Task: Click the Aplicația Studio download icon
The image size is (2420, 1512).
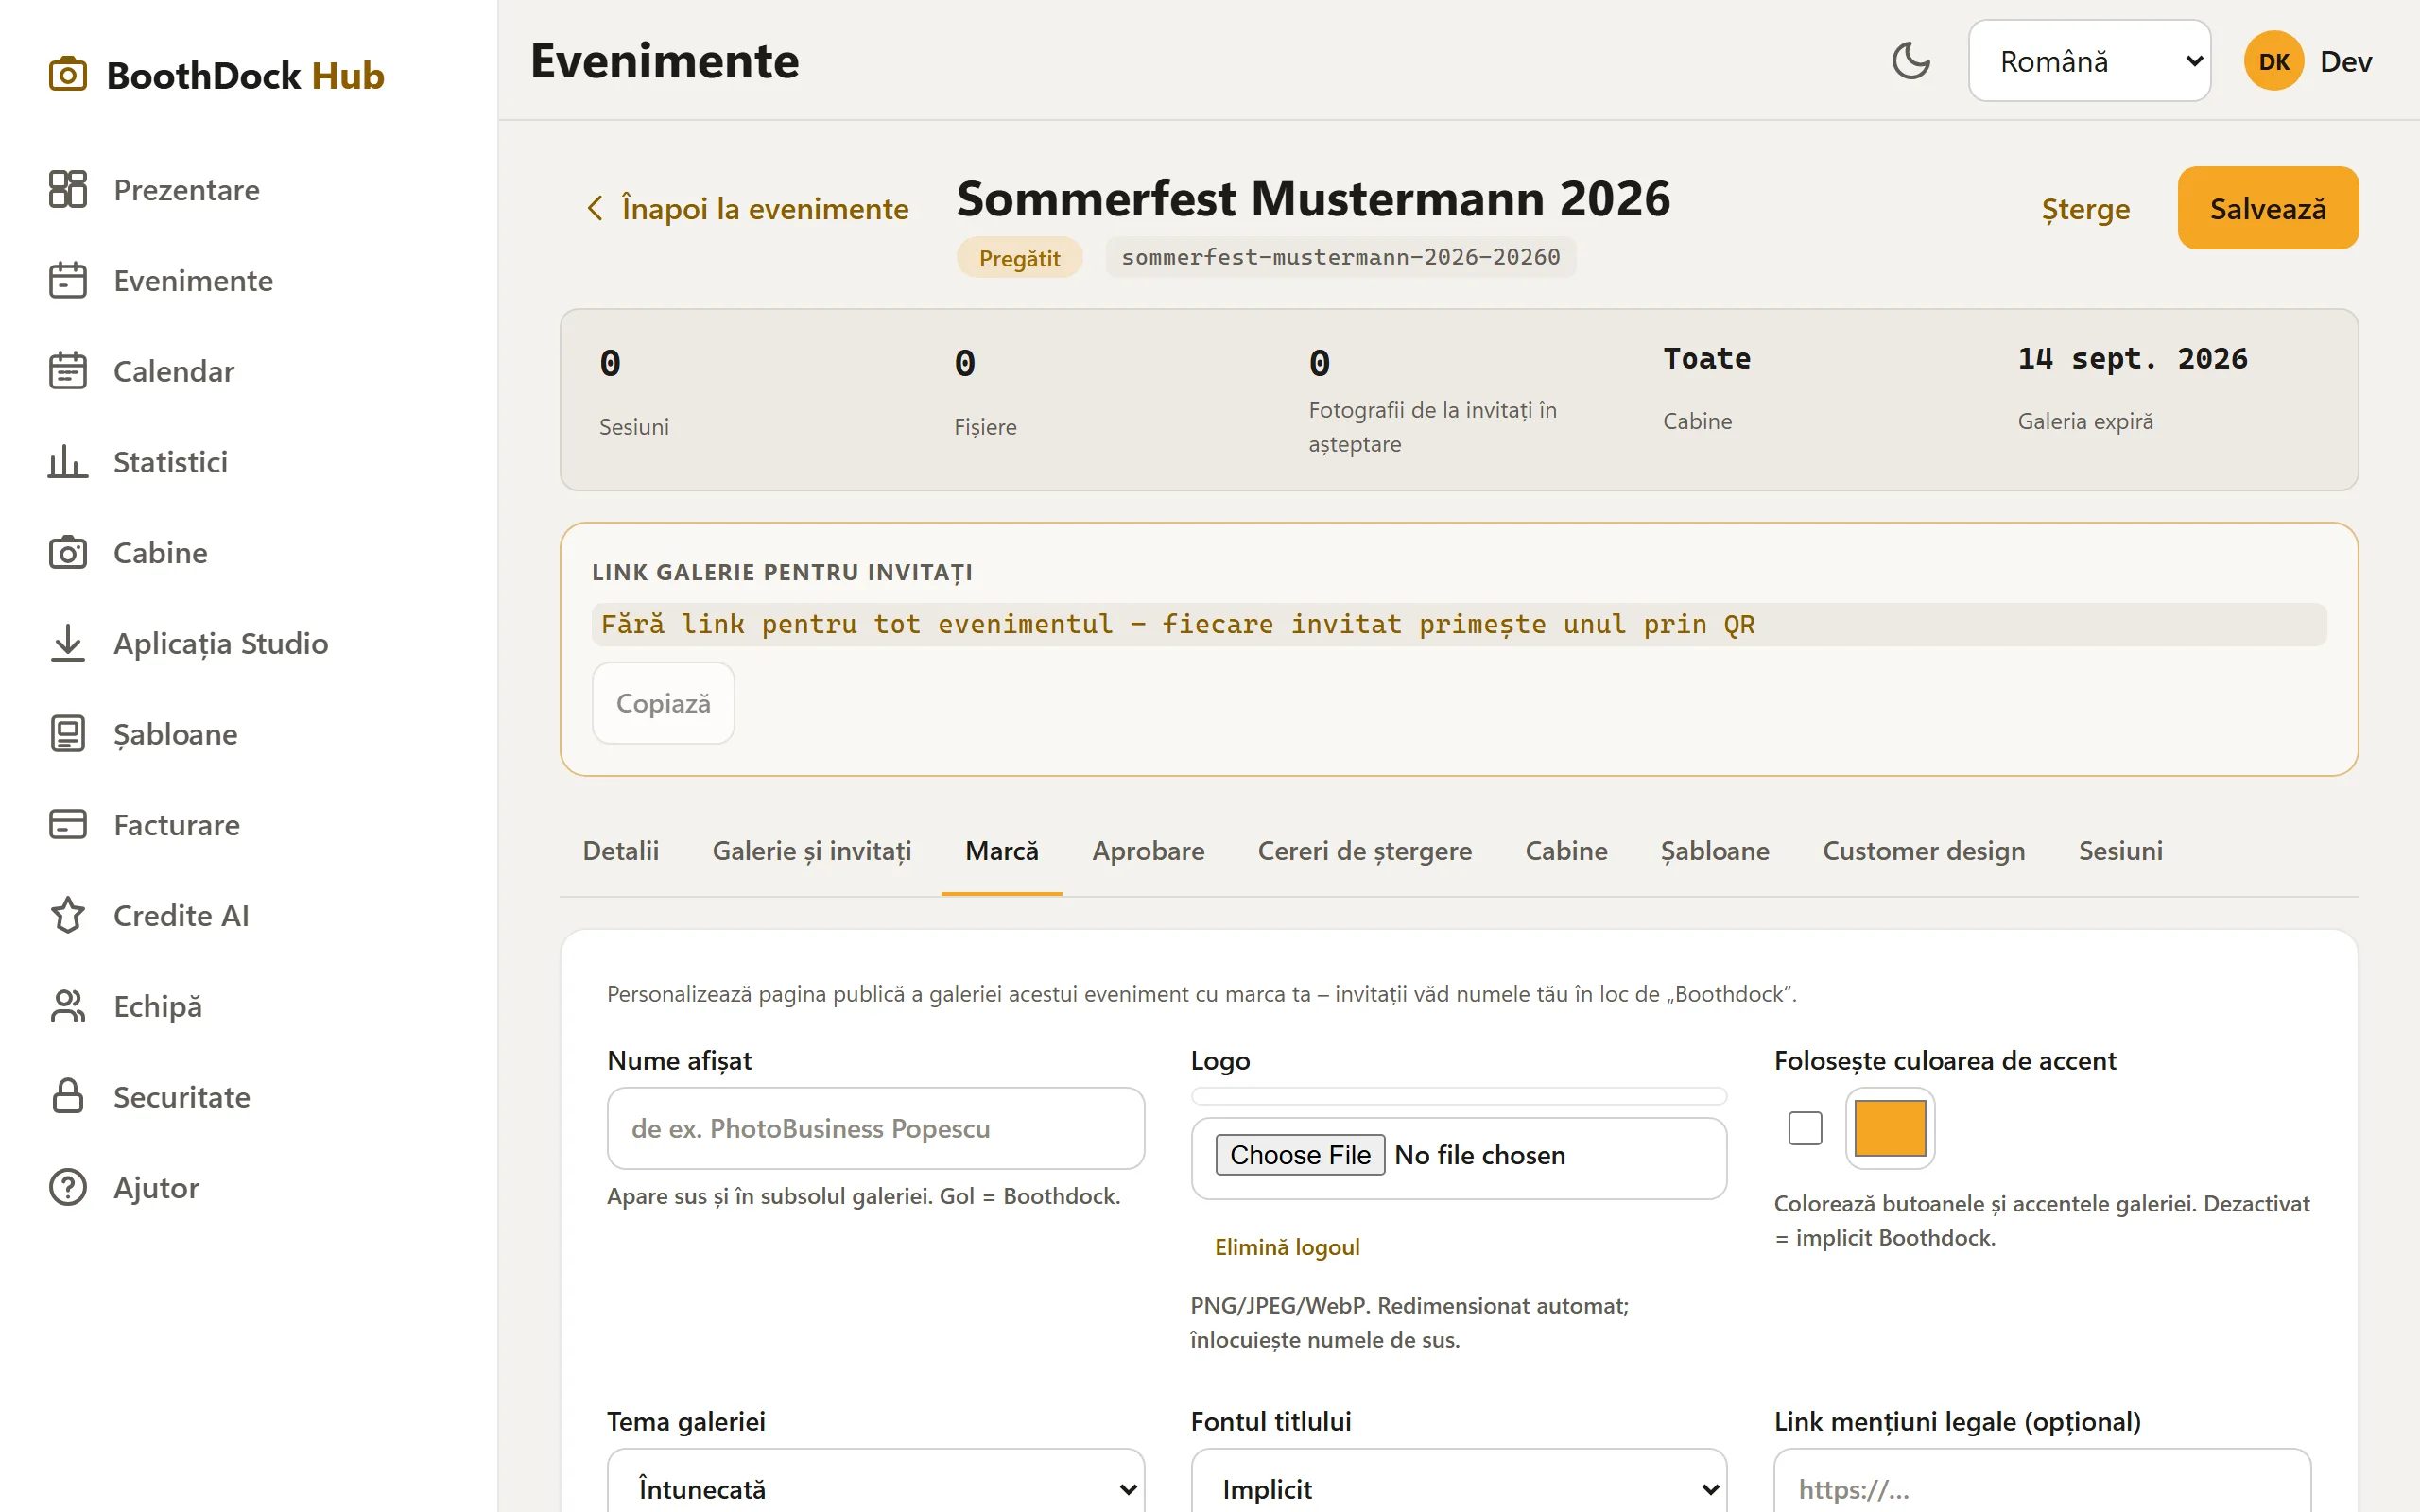Action: 68,643
